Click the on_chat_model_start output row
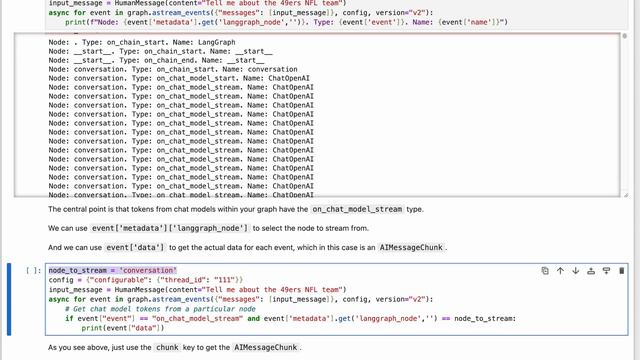Image resolution: width=640 pixels, height=360 pixels. pos(179,78)
